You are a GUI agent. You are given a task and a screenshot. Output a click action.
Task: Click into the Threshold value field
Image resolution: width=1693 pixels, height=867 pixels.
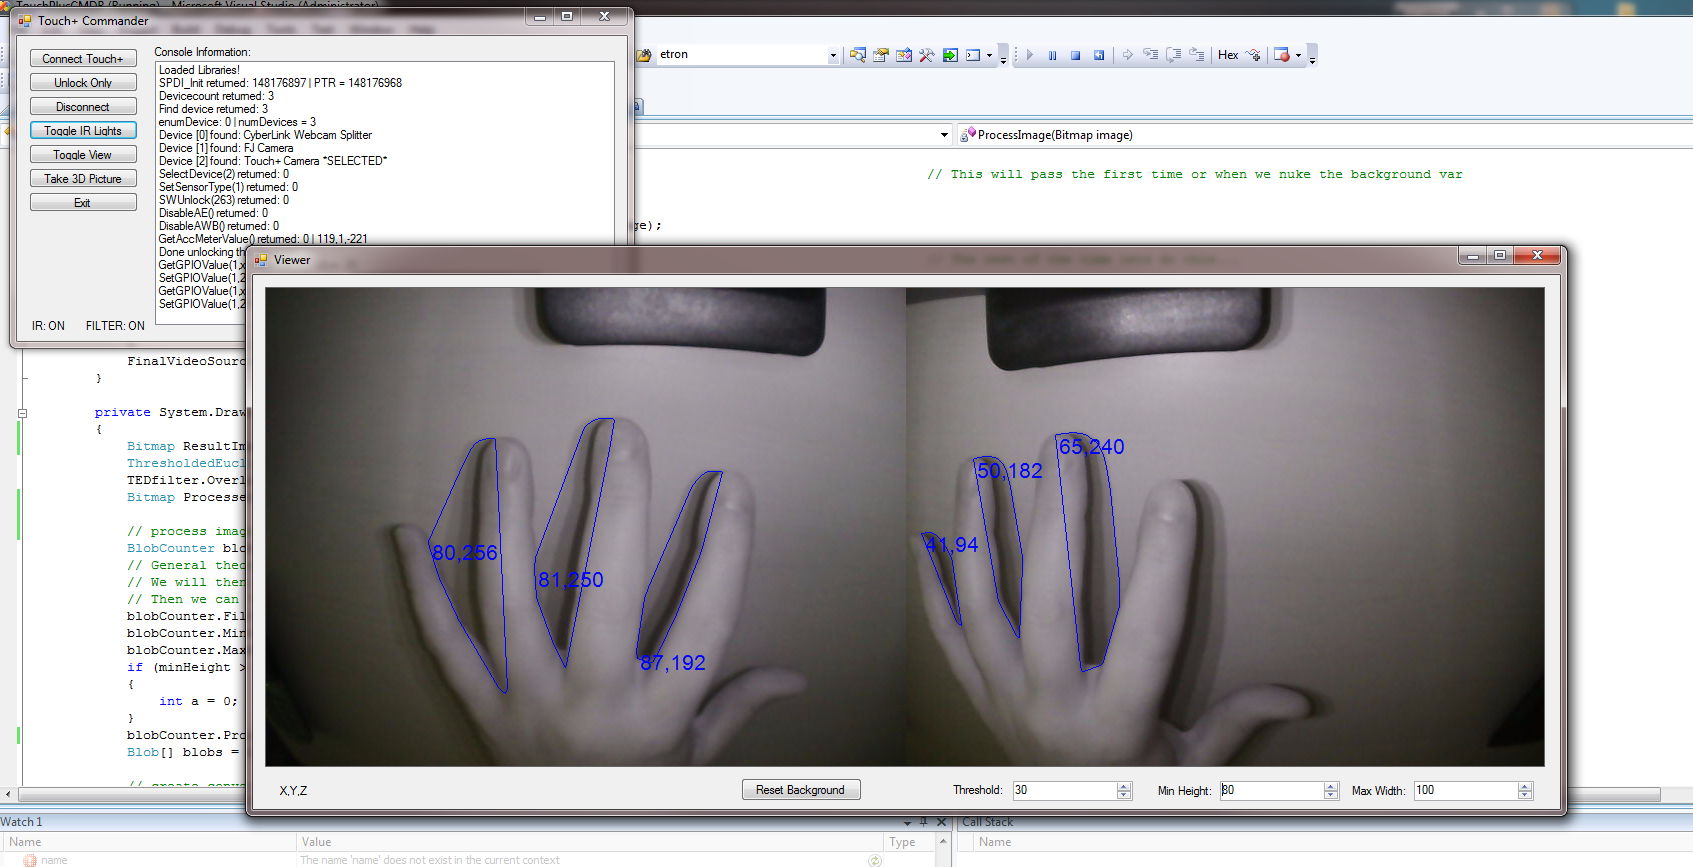click(x=1064, y=790)
